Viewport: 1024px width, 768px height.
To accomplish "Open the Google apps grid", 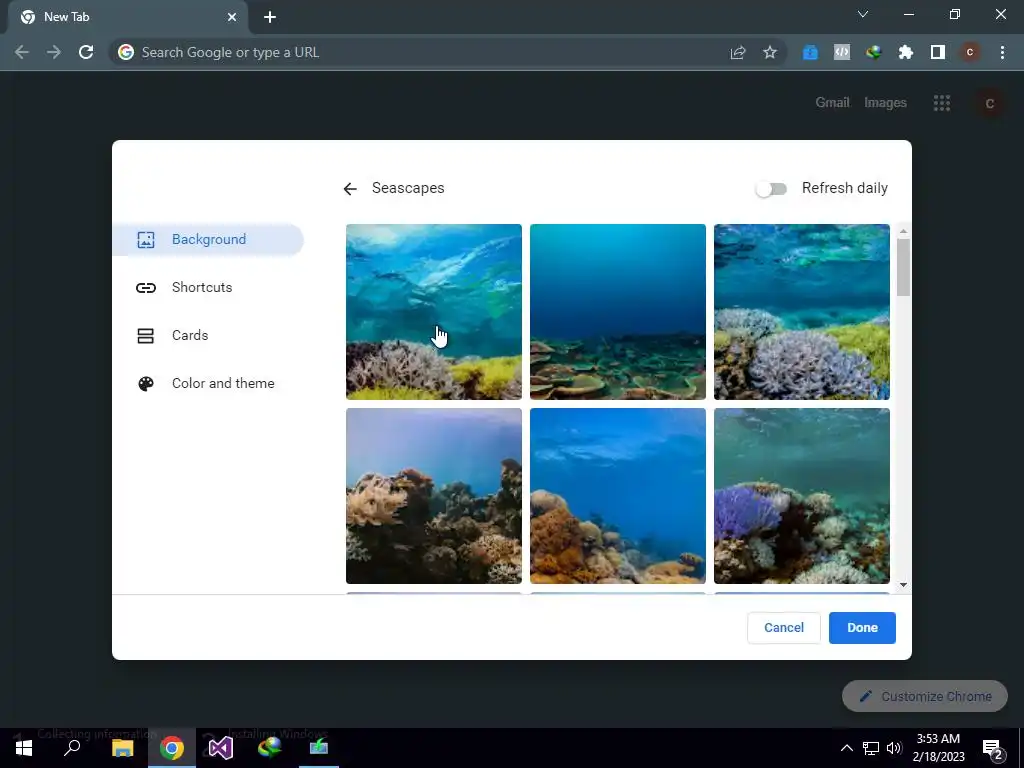I will tap(942, 103).
